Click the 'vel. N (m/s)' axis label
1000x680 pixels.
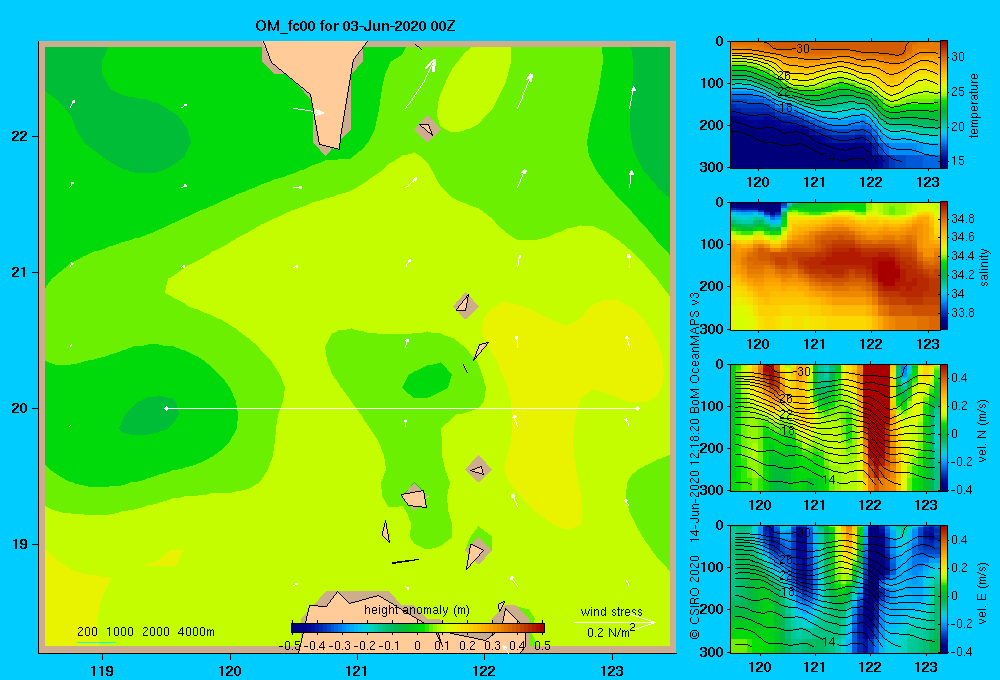coord(983,431)
